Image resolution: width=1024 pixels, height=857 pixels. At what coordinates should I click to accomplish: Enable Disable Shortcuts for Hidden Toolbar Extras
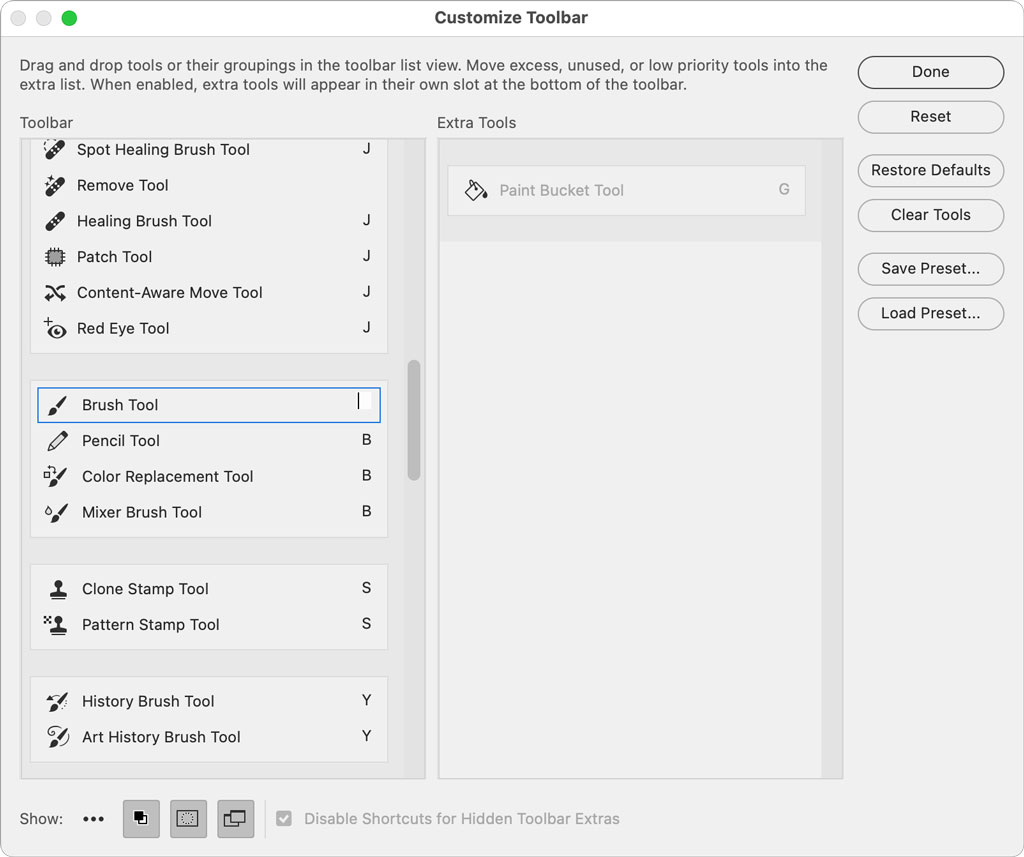click(284, 818)
